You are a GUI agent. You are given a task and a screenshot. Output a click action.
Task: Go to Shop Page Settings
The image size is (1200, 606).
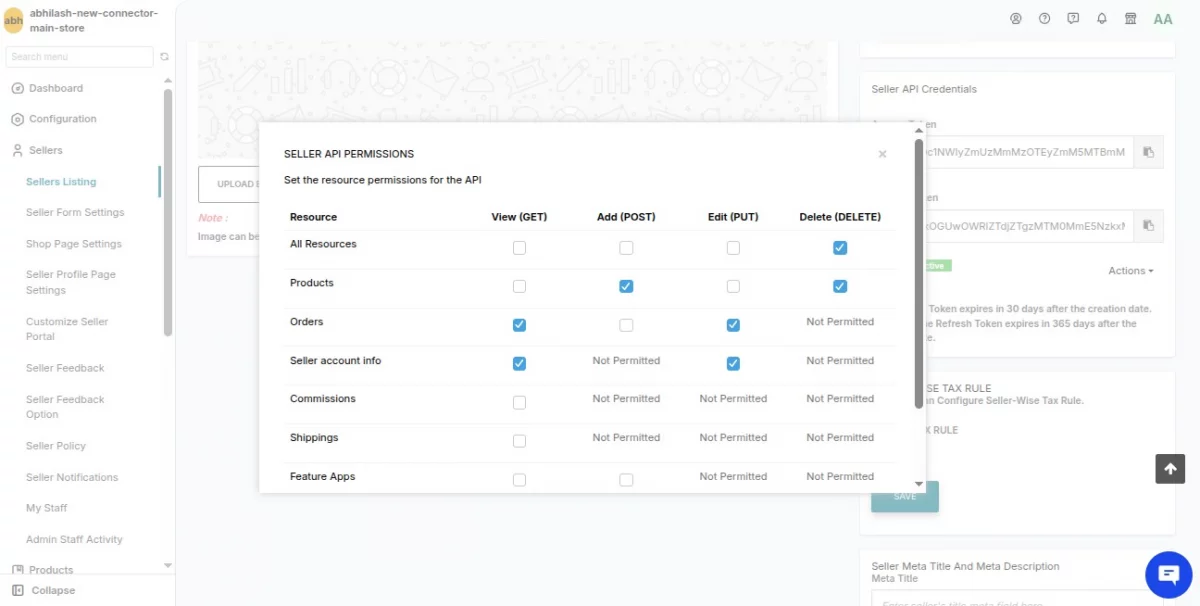coord(74,244)
